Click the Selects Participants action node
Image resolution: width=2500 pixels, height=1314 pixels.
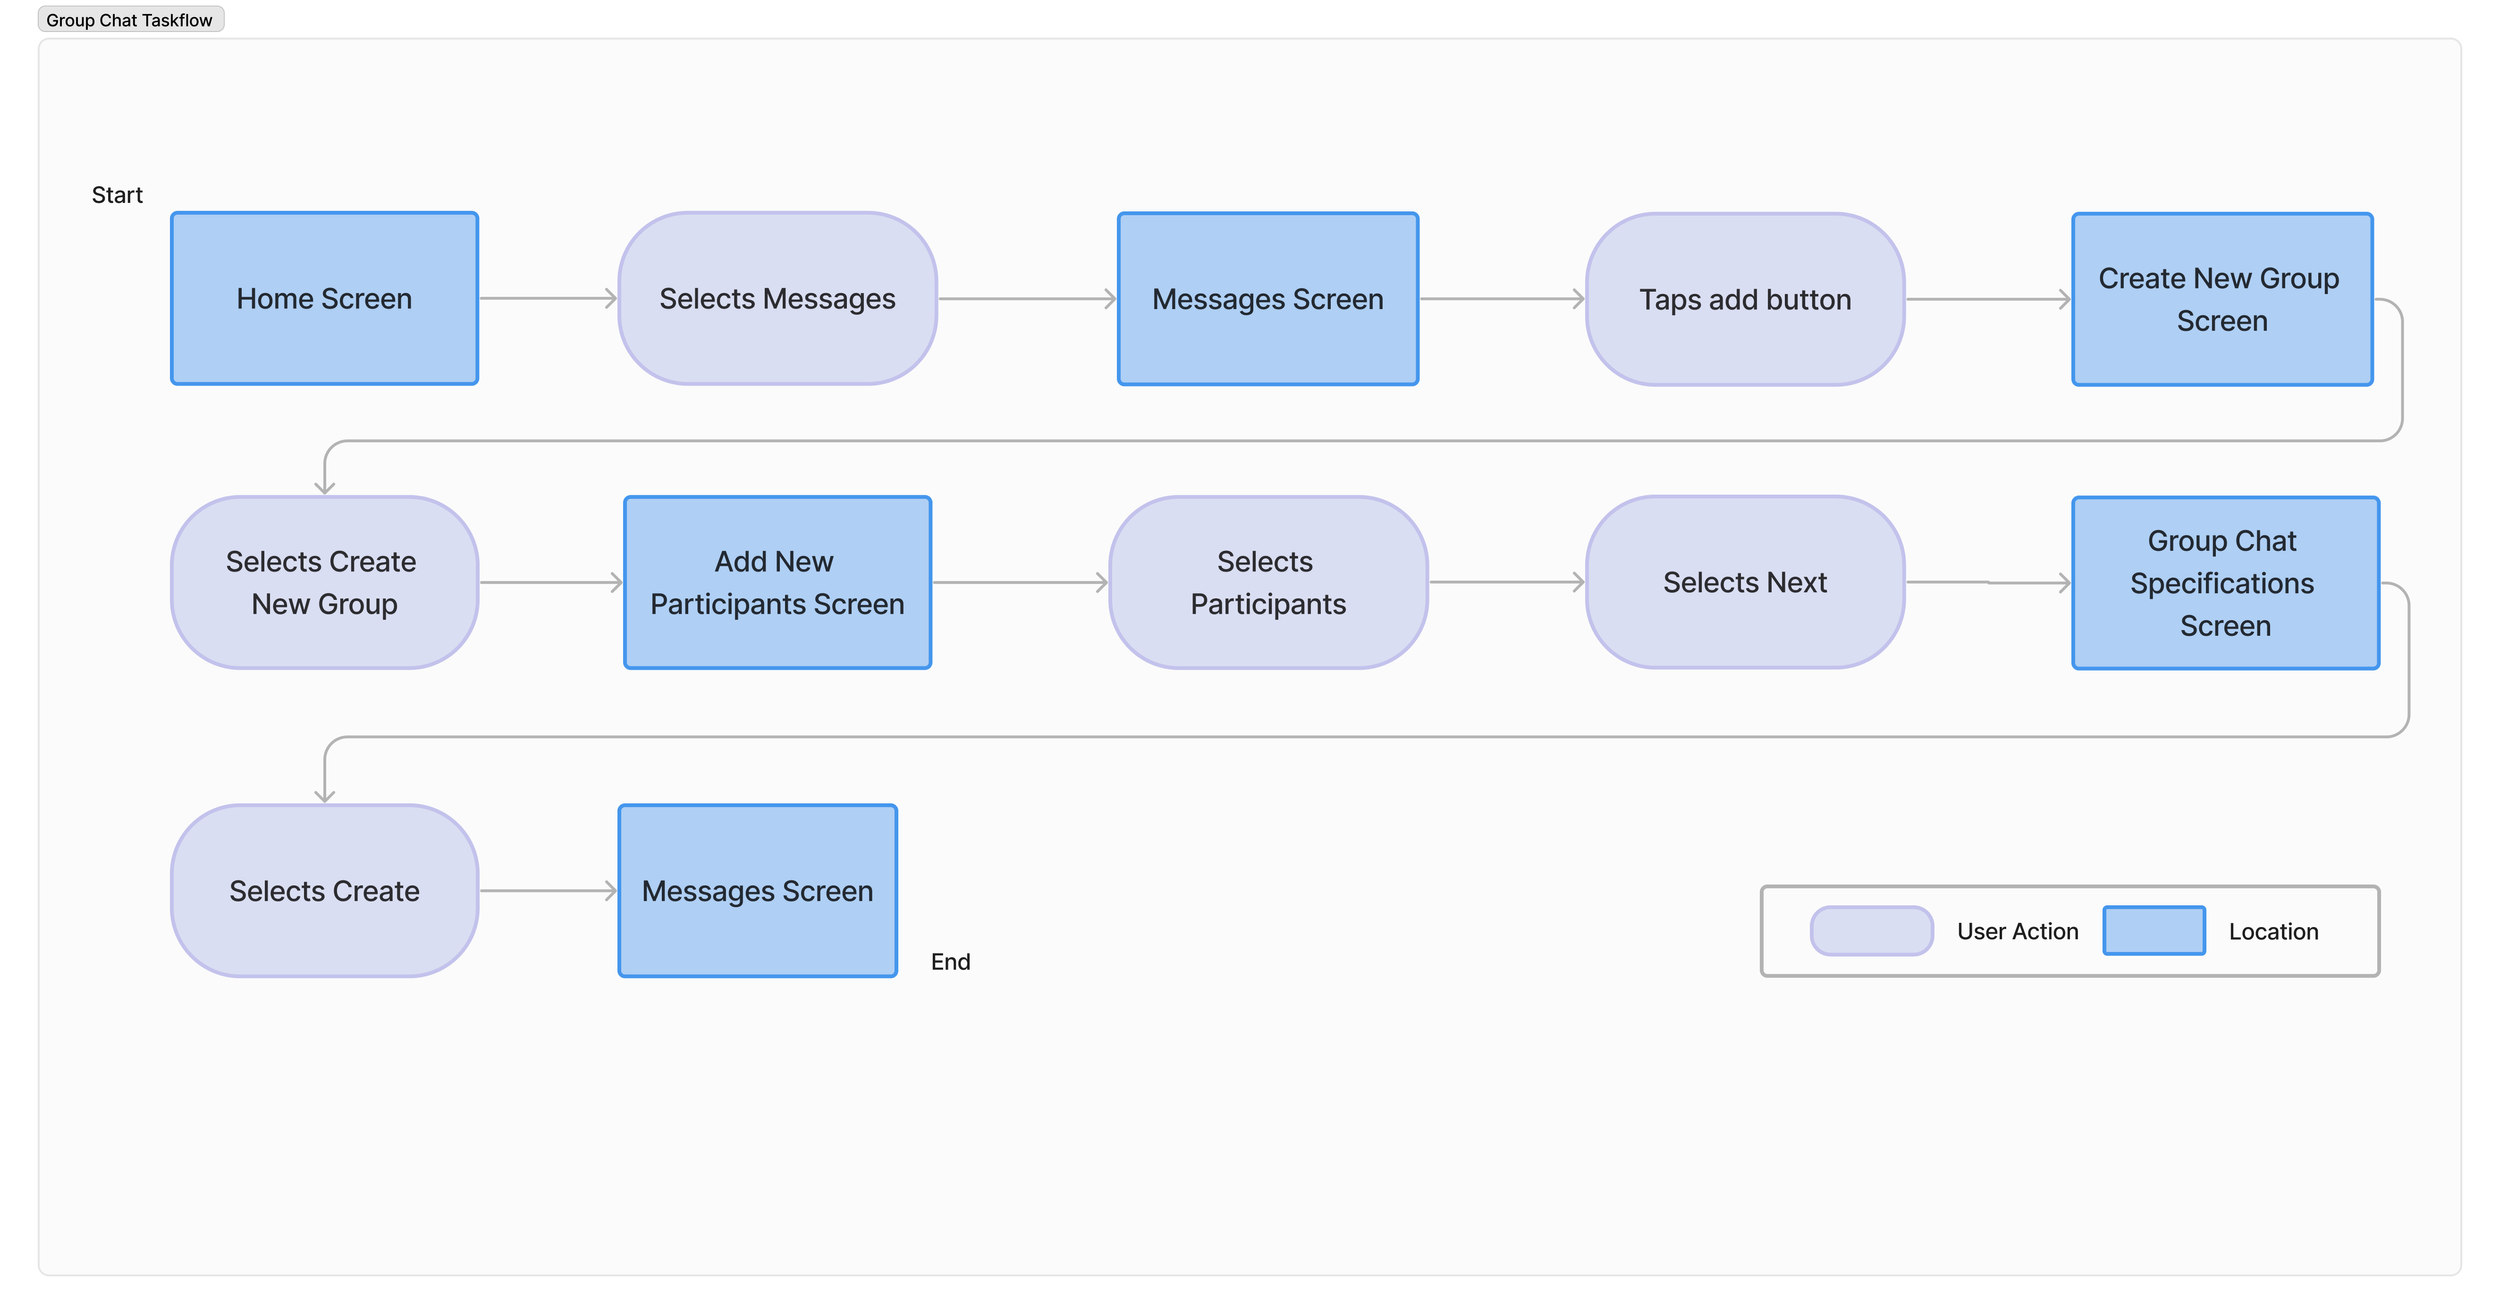pos(1267,582)
